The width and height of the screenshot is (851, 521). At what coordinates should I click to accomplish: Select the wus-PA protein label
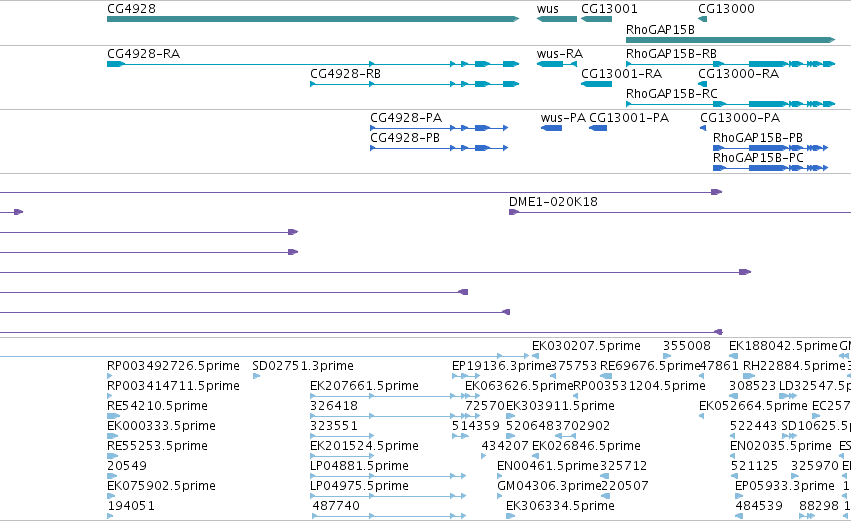click(x=563, y=118)
